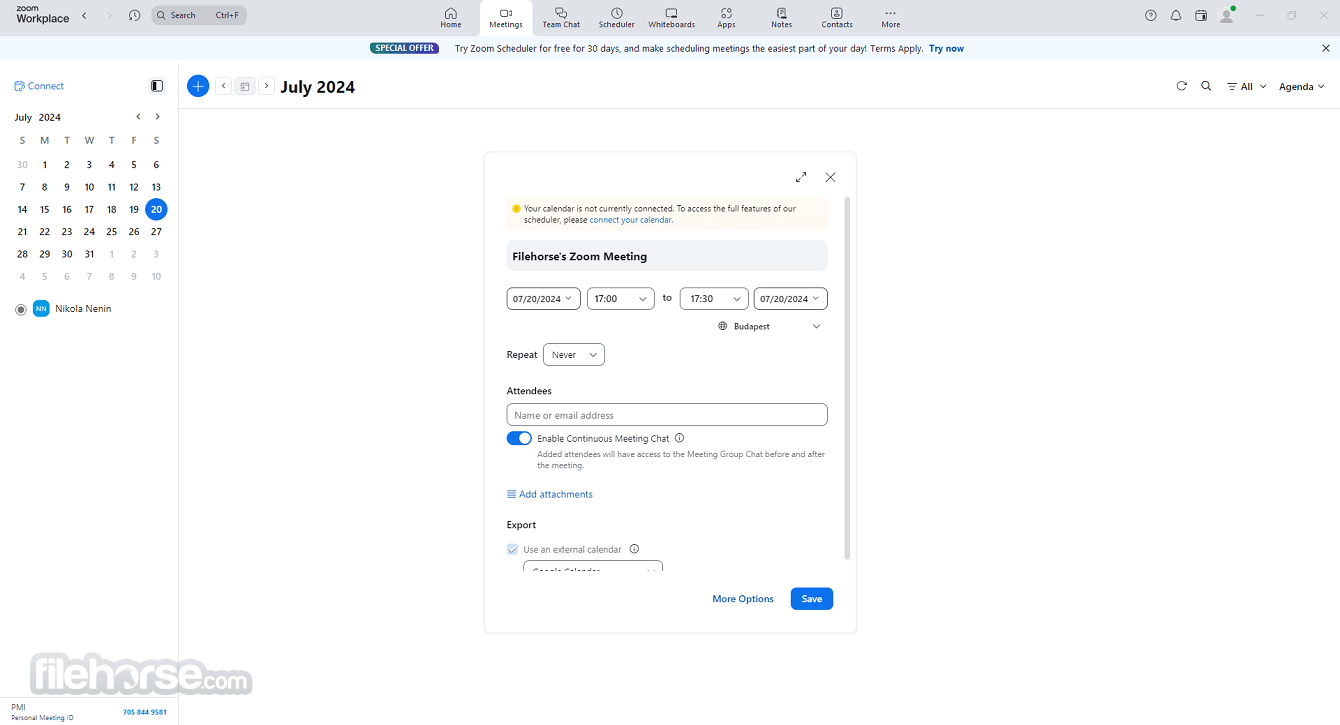
Task: Dismiss the special offer banner
Action: tap(1326, 48)
